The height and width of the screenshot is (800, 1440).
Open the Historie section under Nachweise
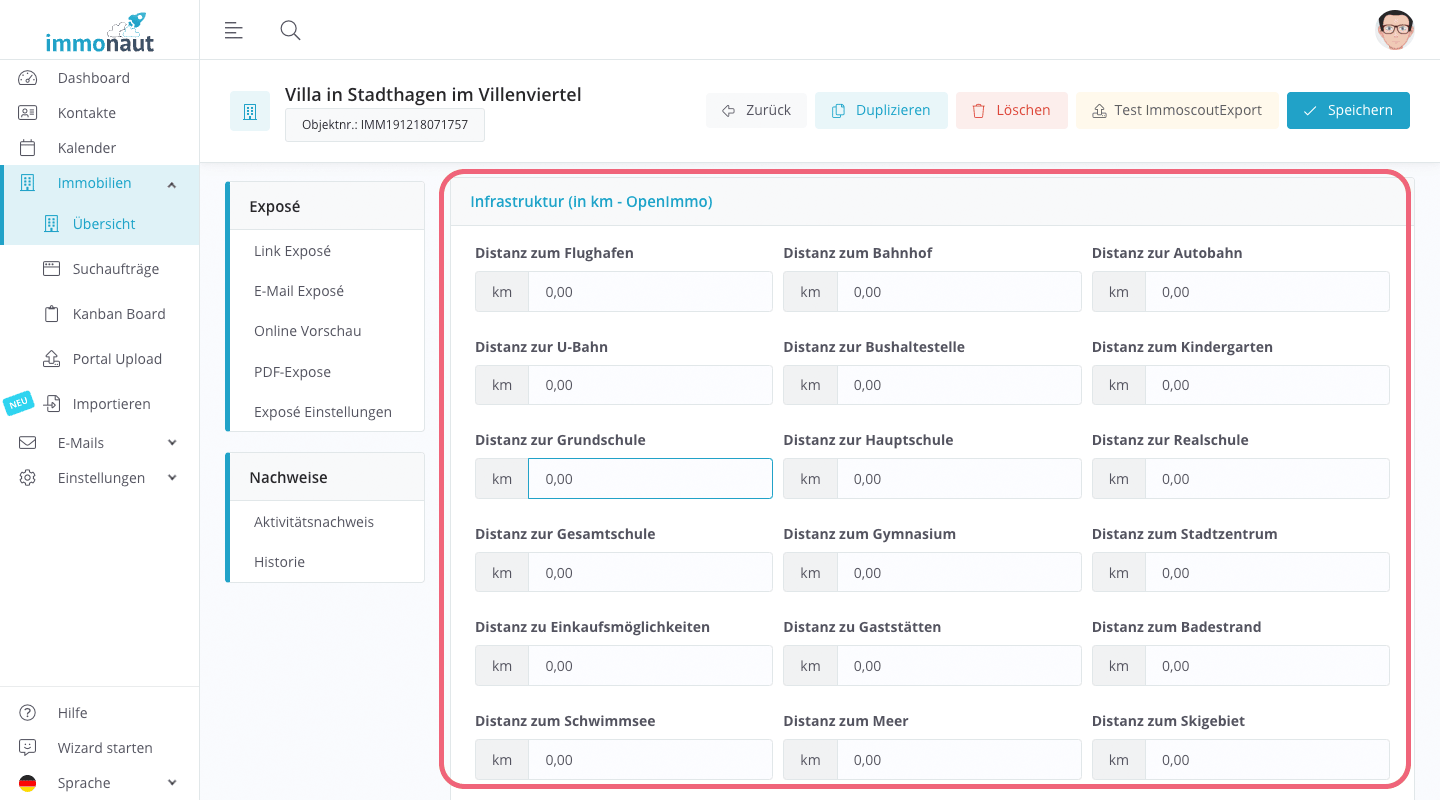tap(279, 561)
